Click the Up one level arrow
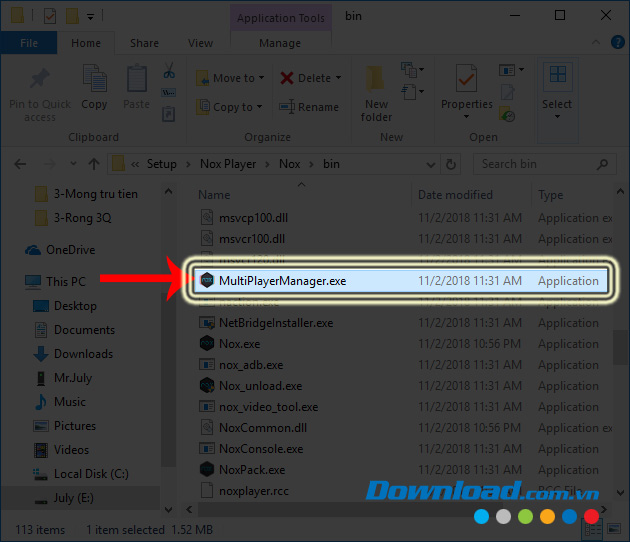The image size is (630, 542). (94, 164)
